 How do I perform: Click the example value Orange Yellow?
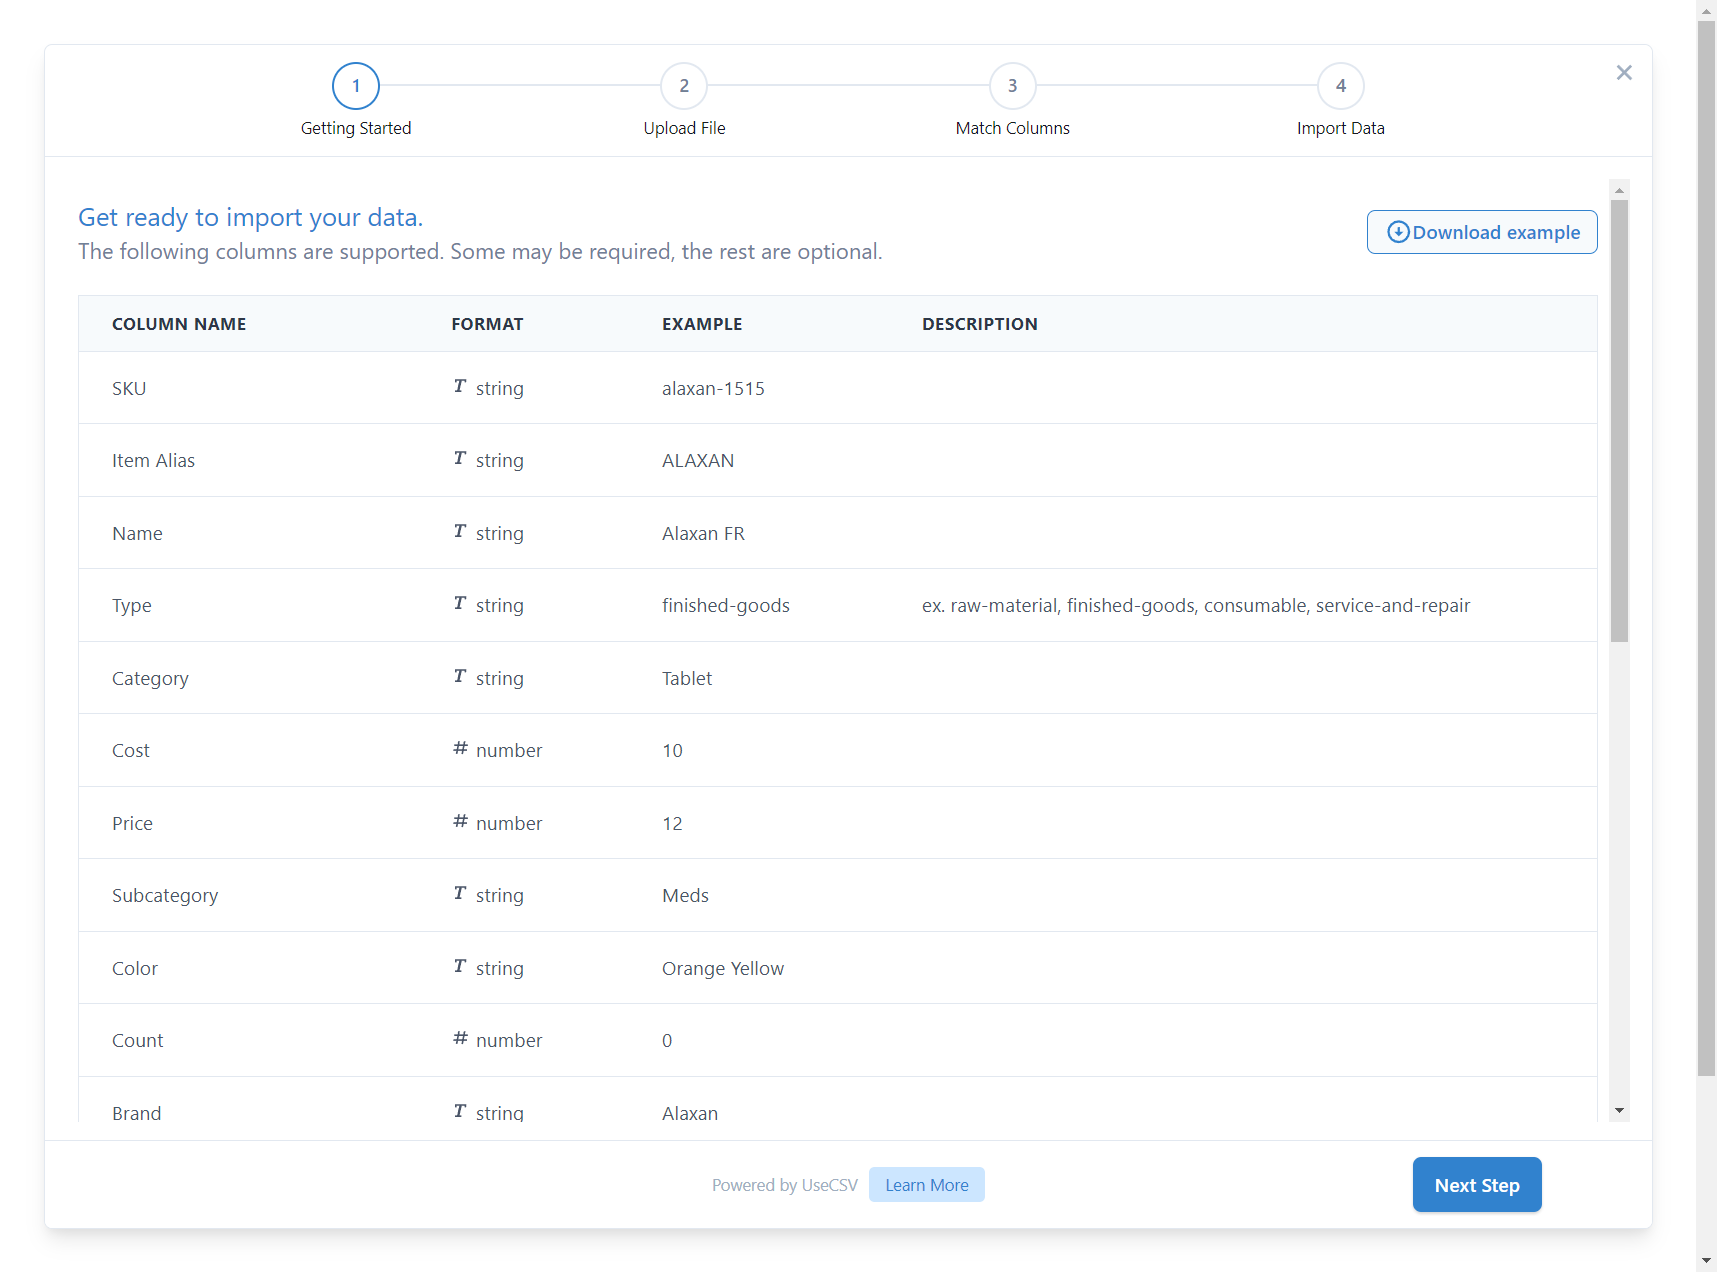point(723,969)
